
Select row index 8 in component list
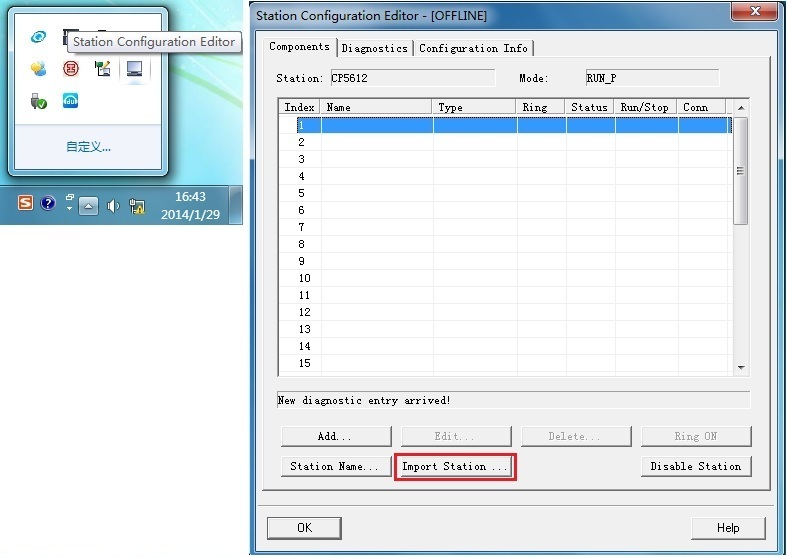coord(505,244)
